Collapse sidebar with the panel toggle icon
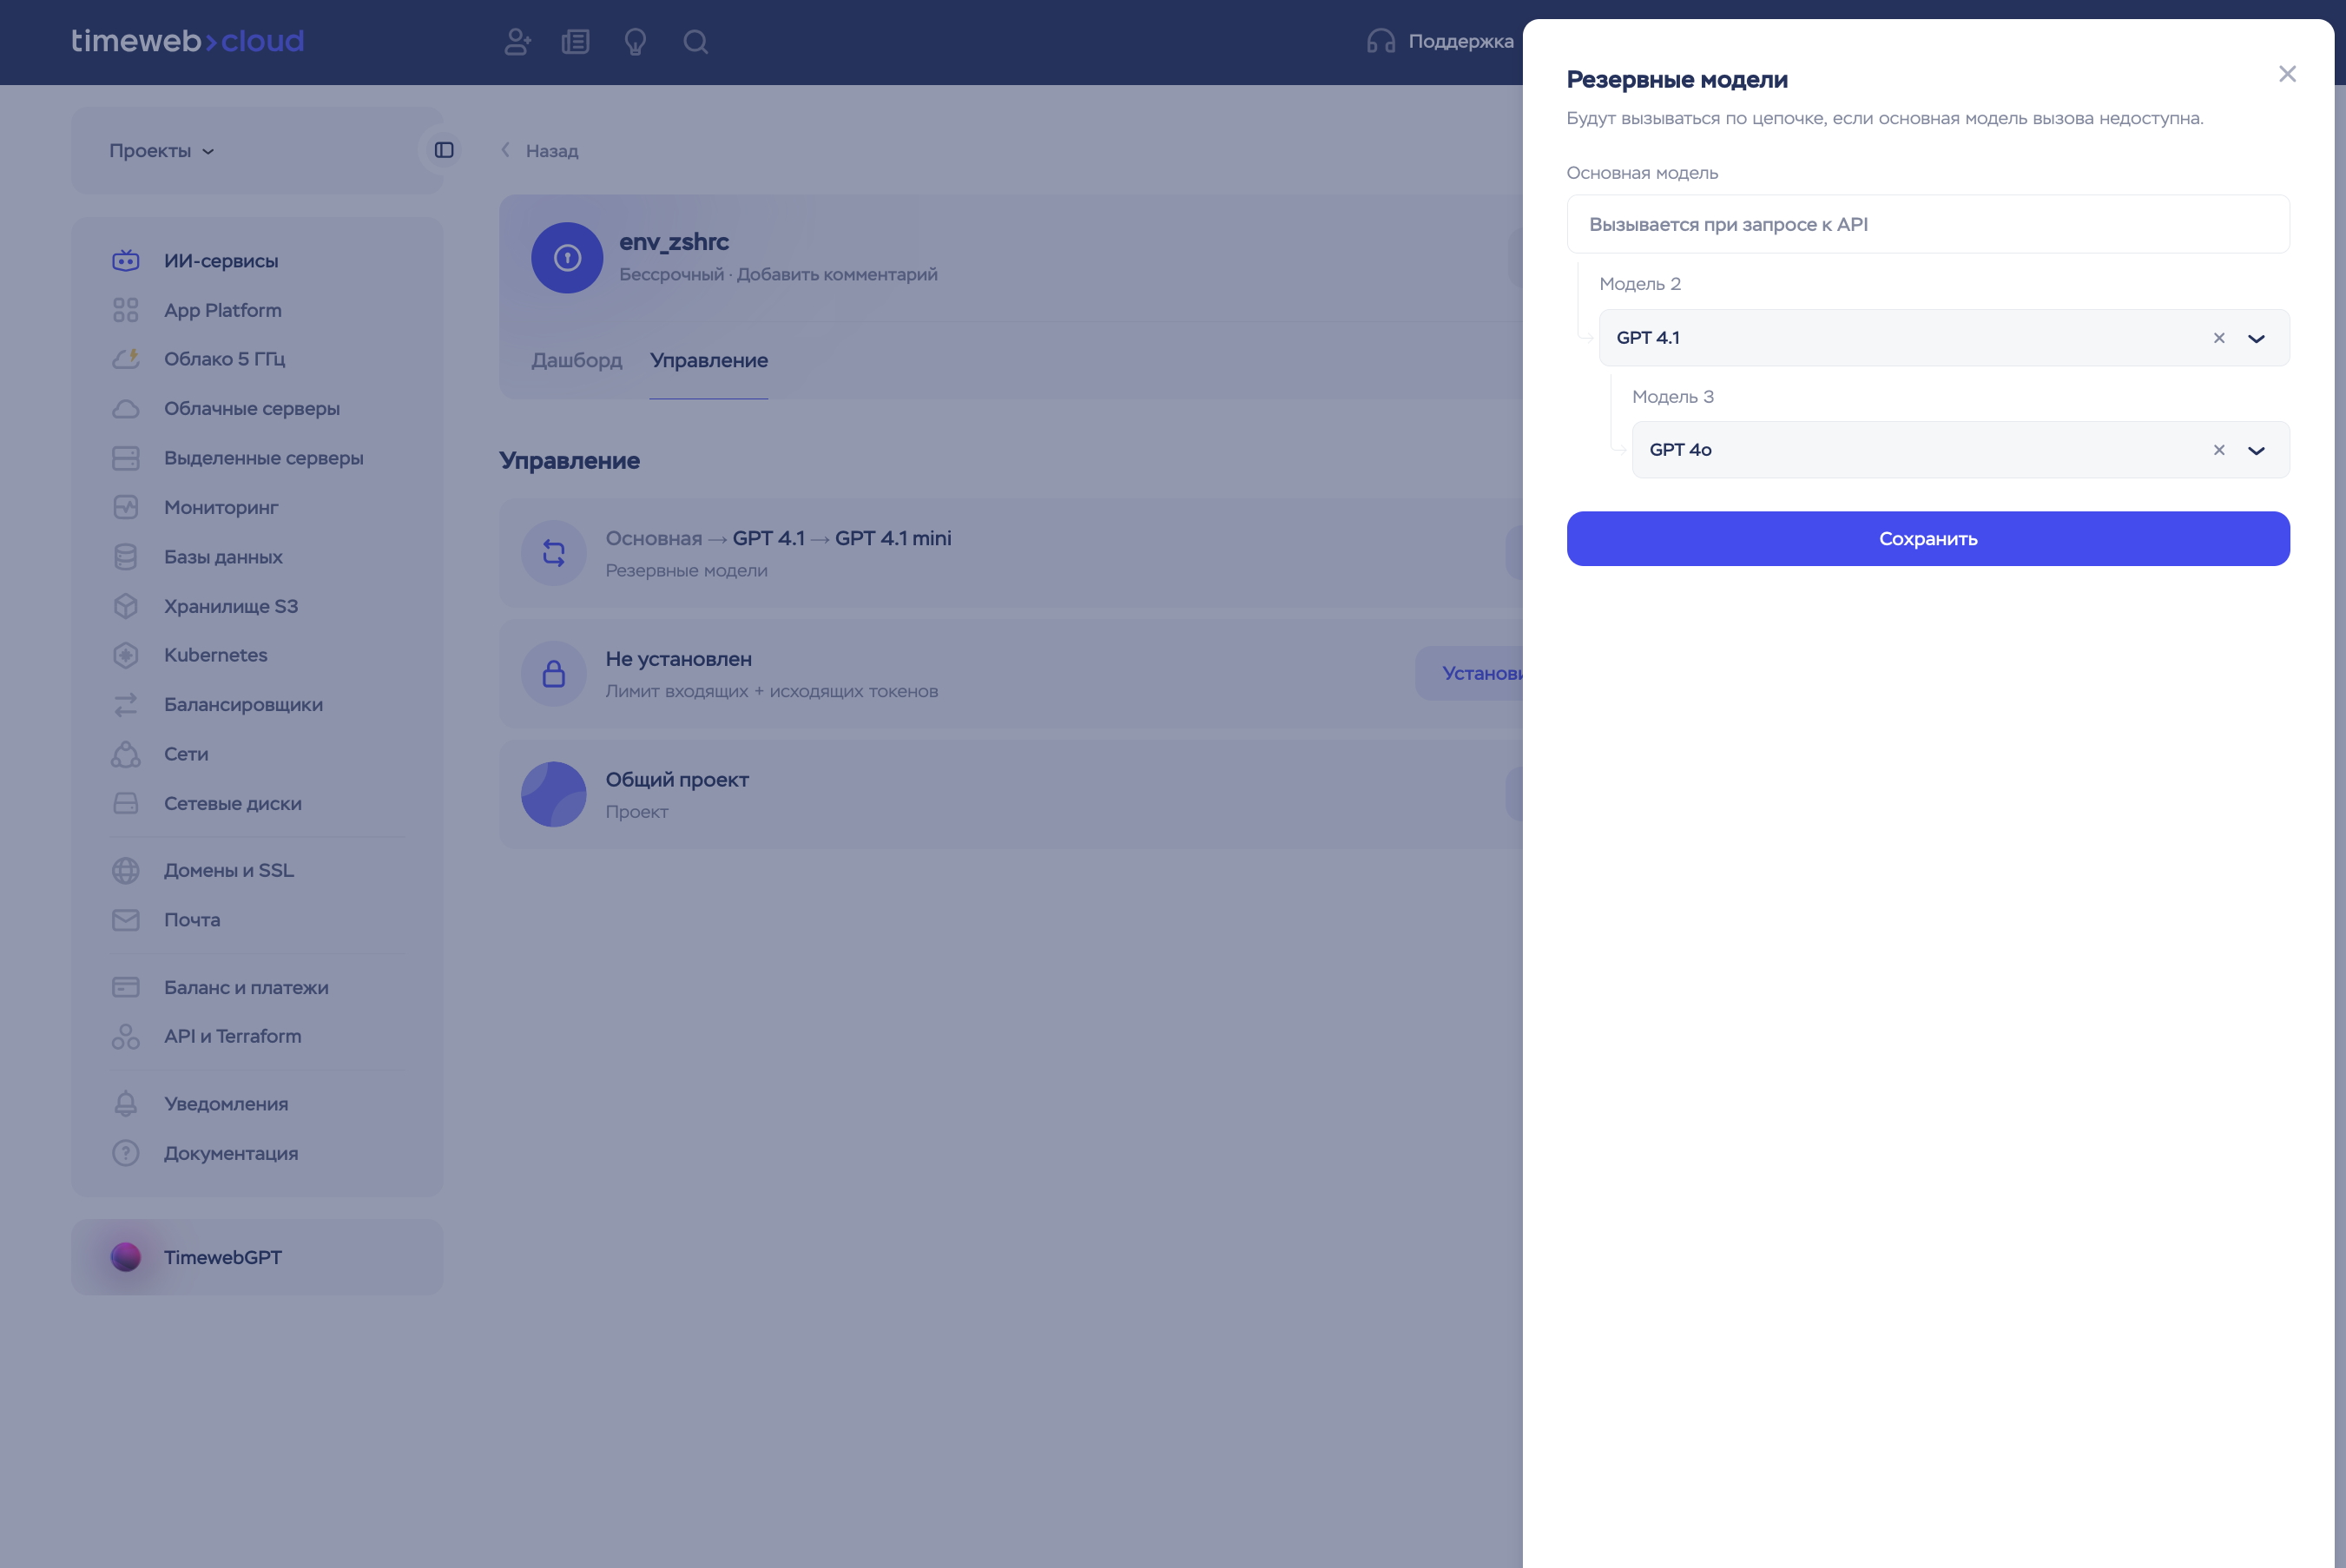The width and height of the screenshot is (2346, 1568). pos(444,150)
